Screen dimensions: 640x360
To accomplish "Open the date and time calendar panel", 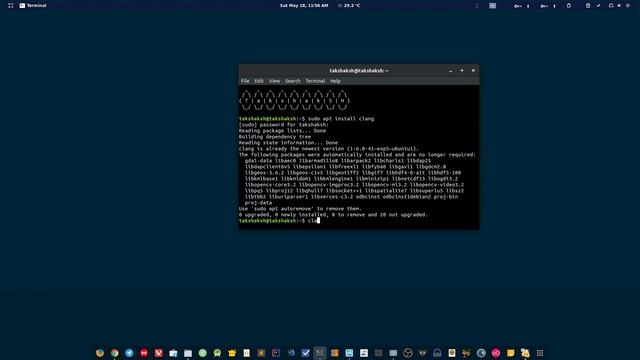I will [304, 6].
